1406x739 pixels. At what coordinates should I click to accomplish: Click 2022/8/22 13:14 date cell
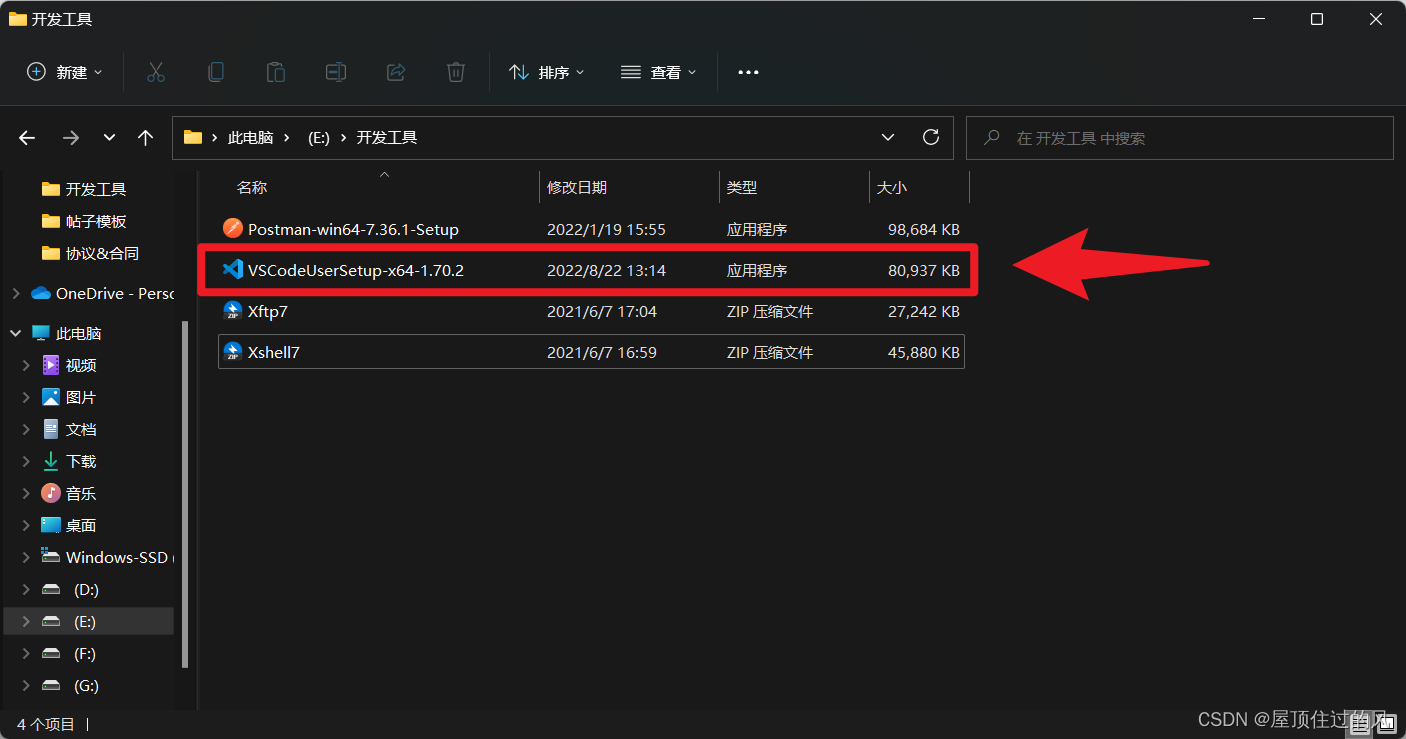pyautogui.click(x=606, y=270)
